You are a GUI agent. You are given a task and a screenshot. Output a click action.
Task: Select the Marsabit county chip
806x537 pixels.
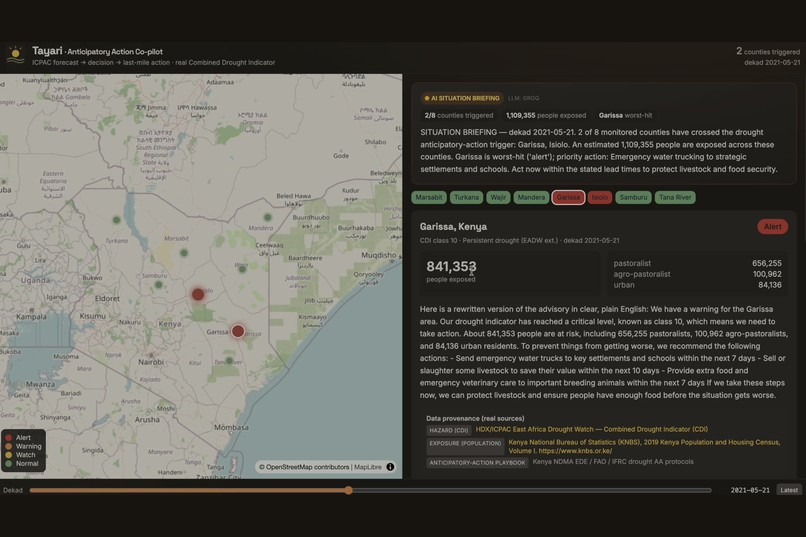(429, 197)
